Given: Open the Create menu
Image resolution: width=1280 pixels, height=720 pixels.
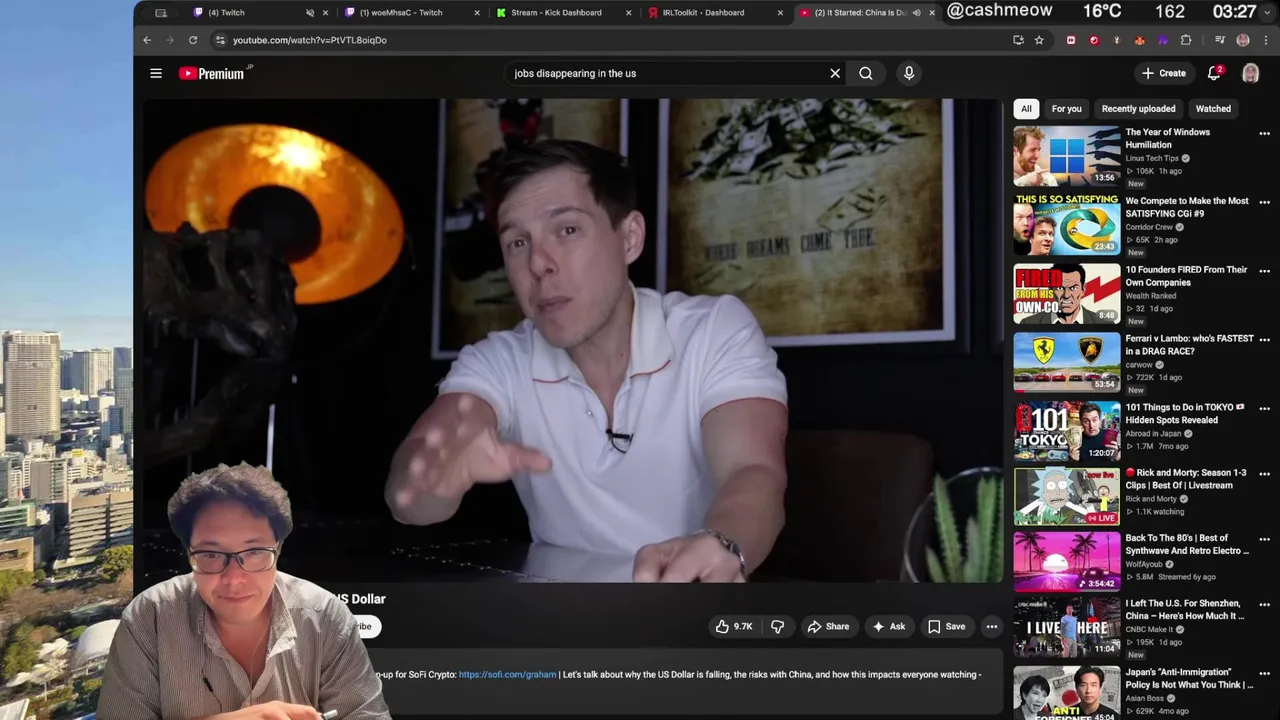Looking at the screenshot, I should (x=1164, y=73).
